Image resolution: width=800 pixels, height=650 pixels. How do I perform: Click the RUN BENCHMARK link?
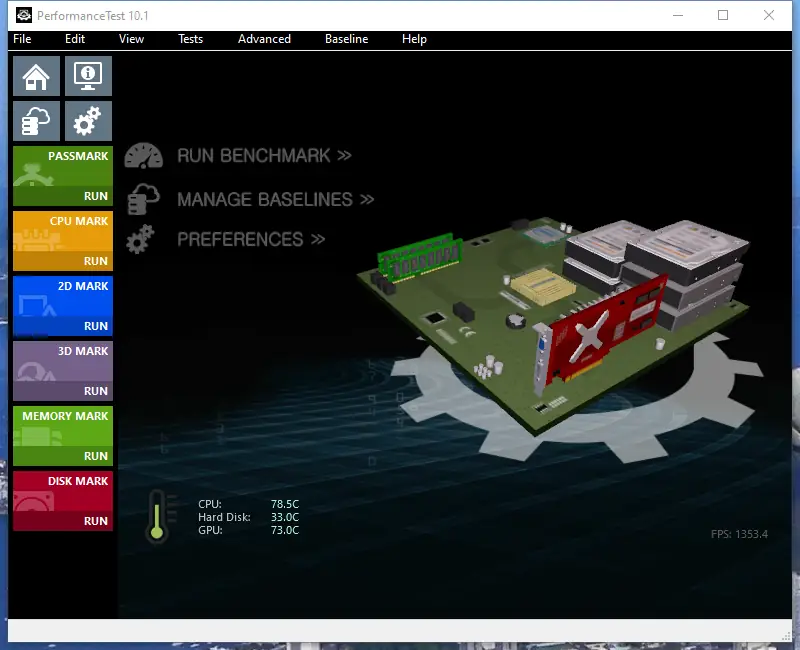(264, 156)
